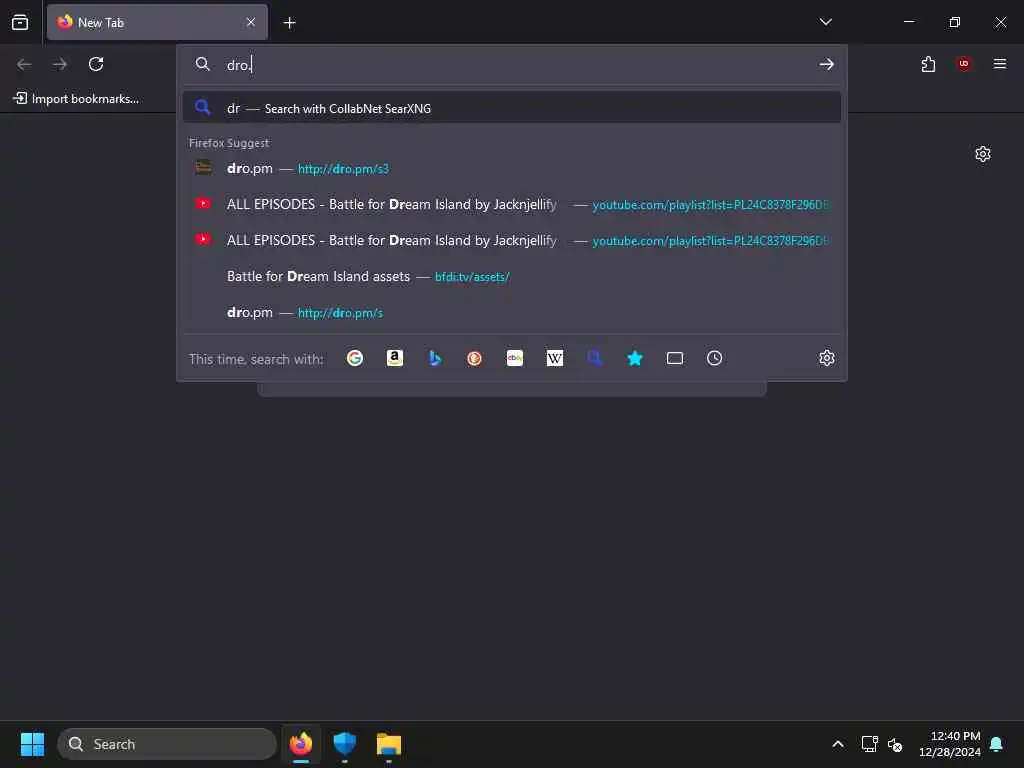Select Search with CollabNet SearXNG suggestion
Image resolution: width=1024 pixels, height=768 pixels.
point(512,108)
